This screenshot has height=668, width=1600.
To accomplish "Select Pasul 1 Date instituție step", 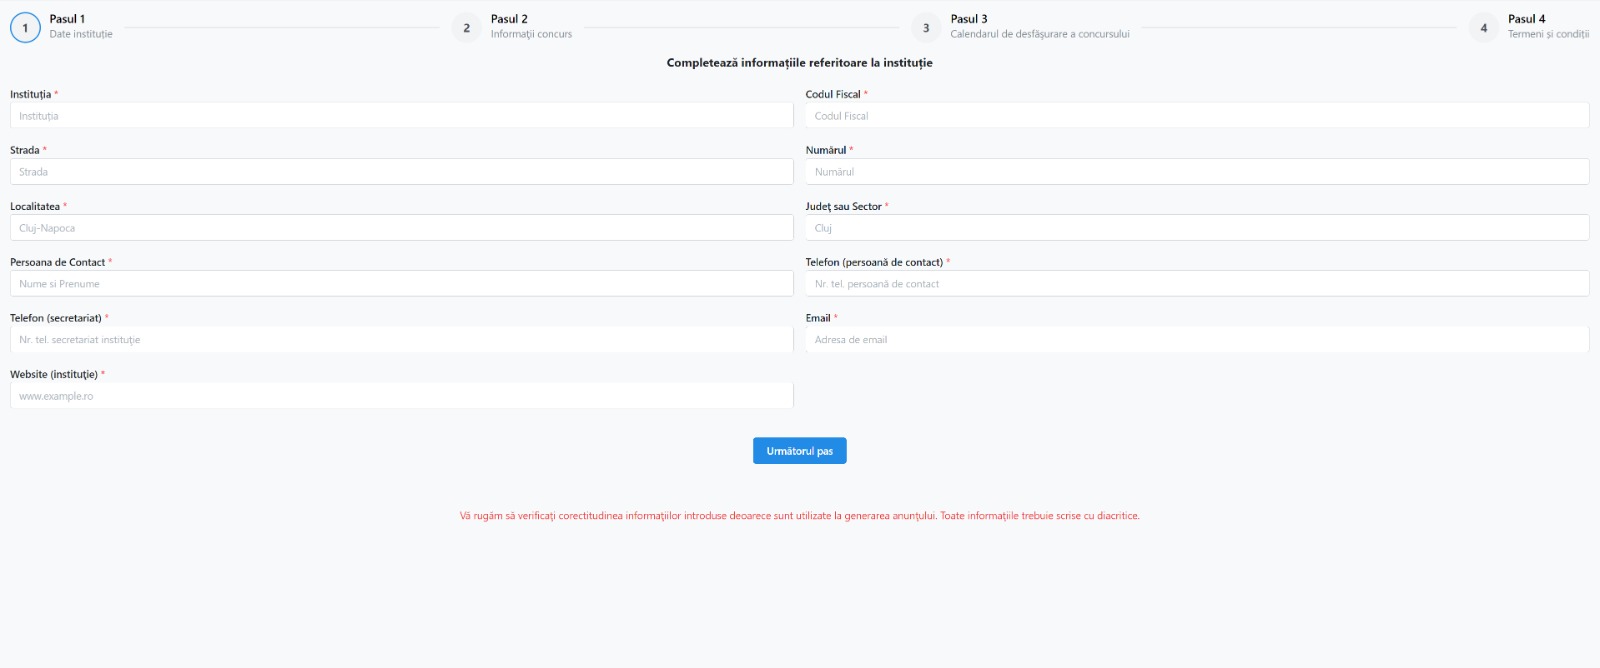I will tap(81, 26).
